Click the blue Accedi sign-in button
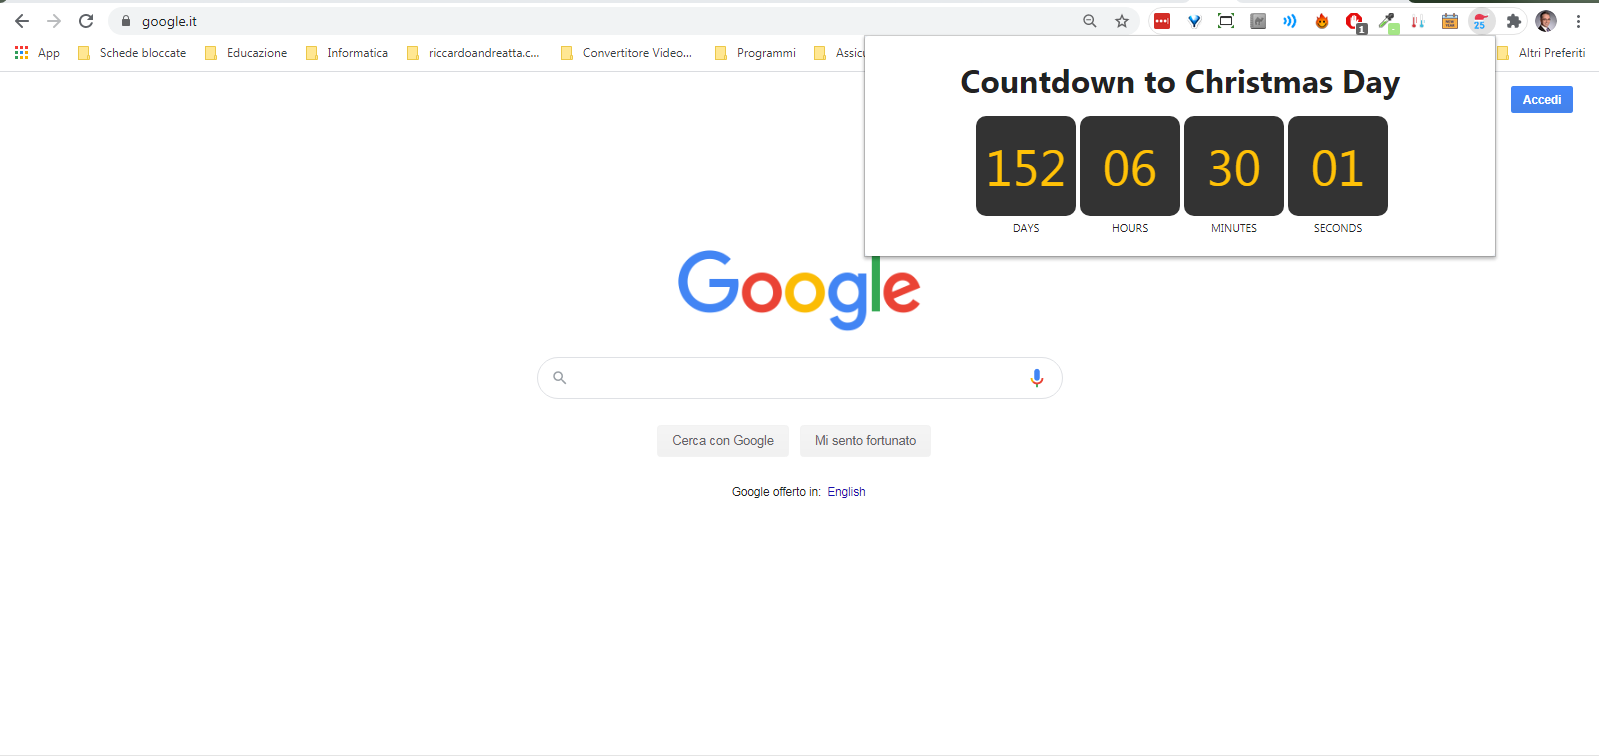The width and height of the screenshot is (1599, 756). pos(1541,100)
